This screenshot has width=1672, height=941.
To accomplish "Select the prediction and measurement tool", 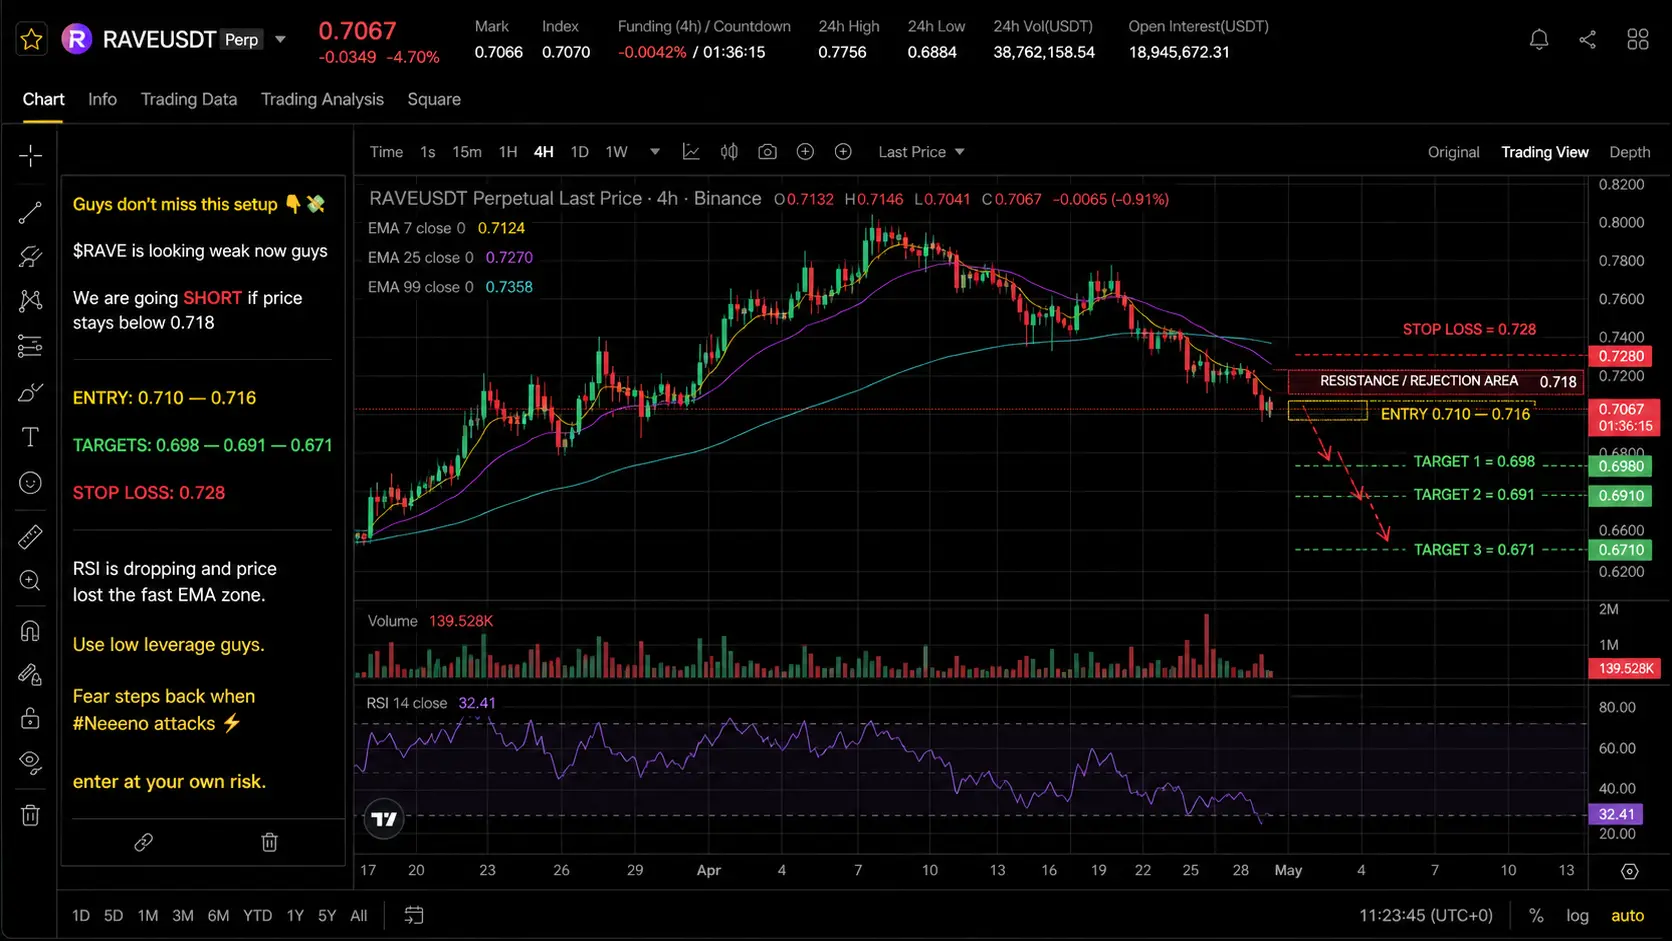I will point(30,347).
